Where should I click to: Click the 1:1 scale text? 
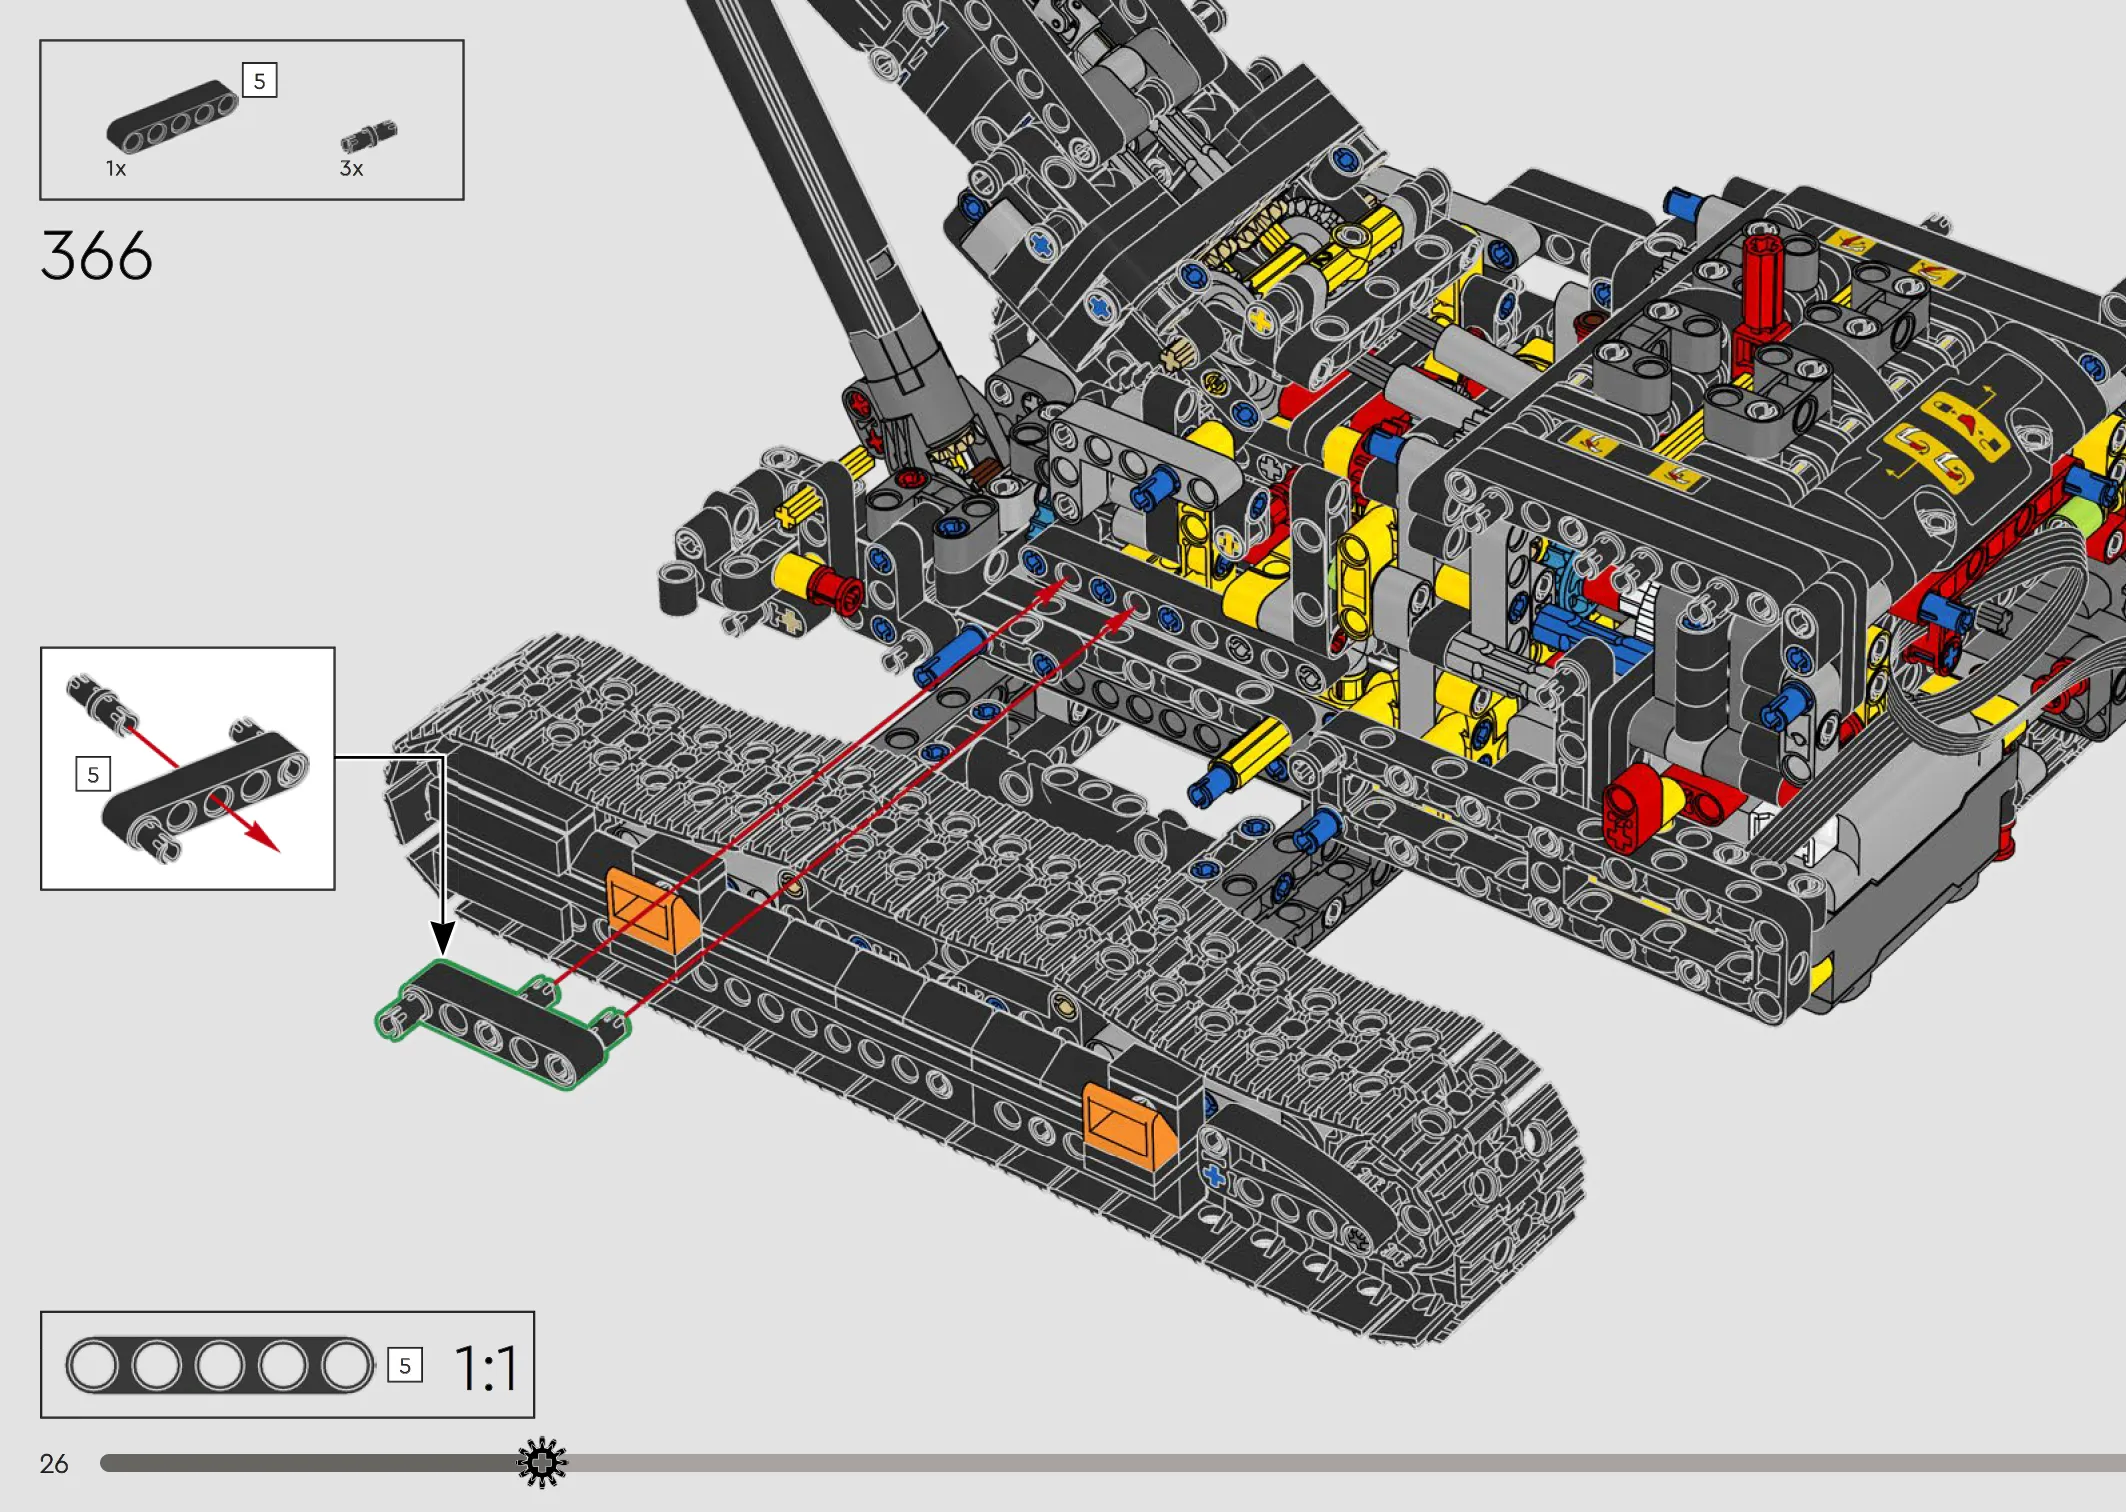487,1368
